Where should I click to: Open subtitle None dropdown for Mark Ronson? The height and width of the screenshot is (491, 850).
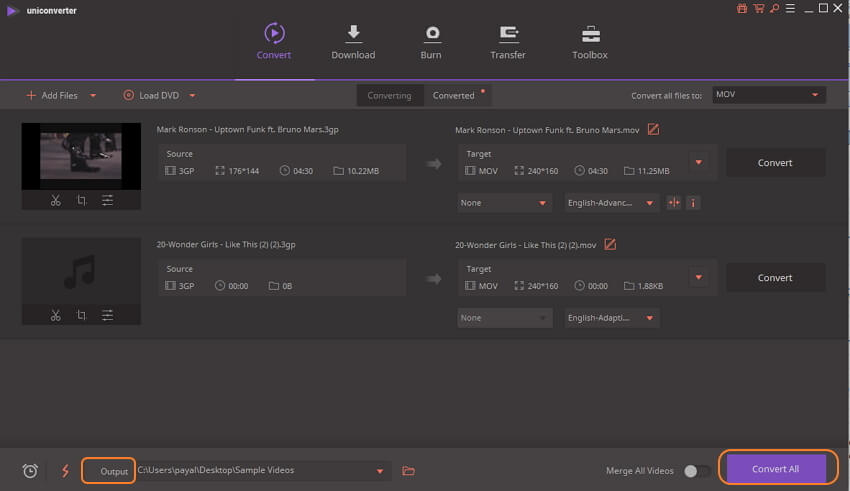505,203
